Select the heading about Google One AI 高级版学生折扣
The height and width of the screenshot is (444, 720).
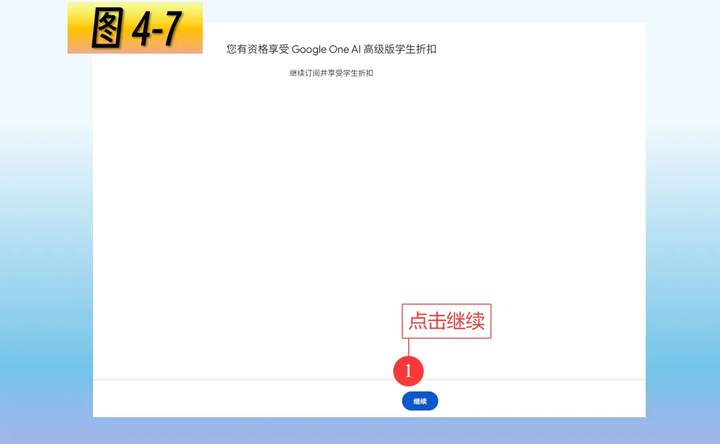(x=331, y=49)
